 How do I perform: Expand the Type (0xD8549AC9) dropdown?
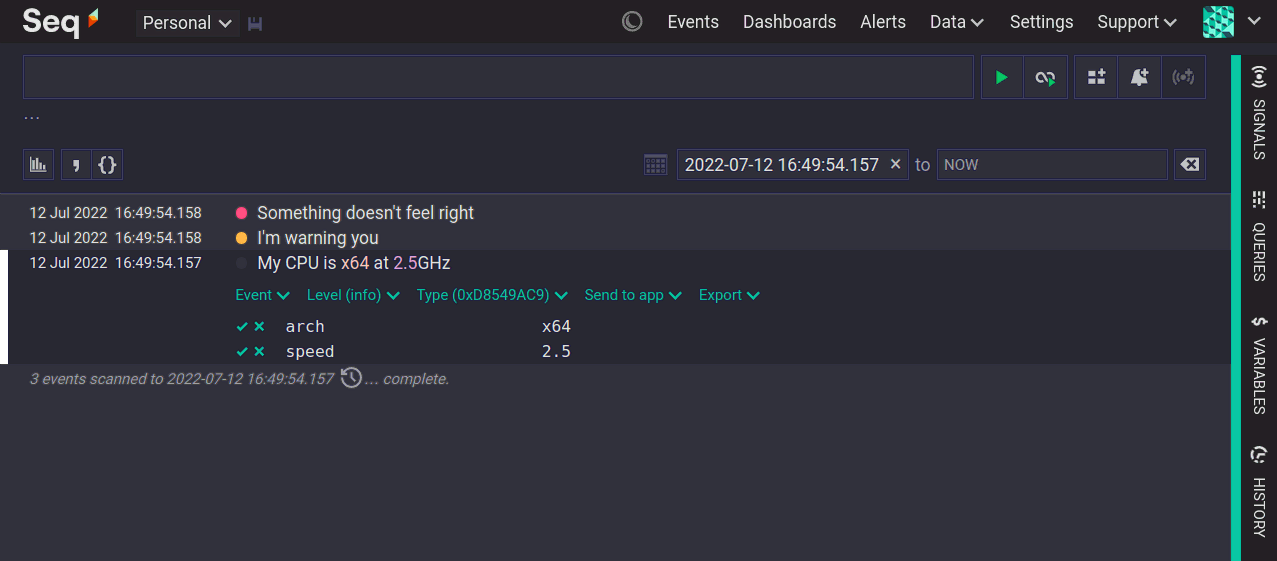[x=492, y=295]
